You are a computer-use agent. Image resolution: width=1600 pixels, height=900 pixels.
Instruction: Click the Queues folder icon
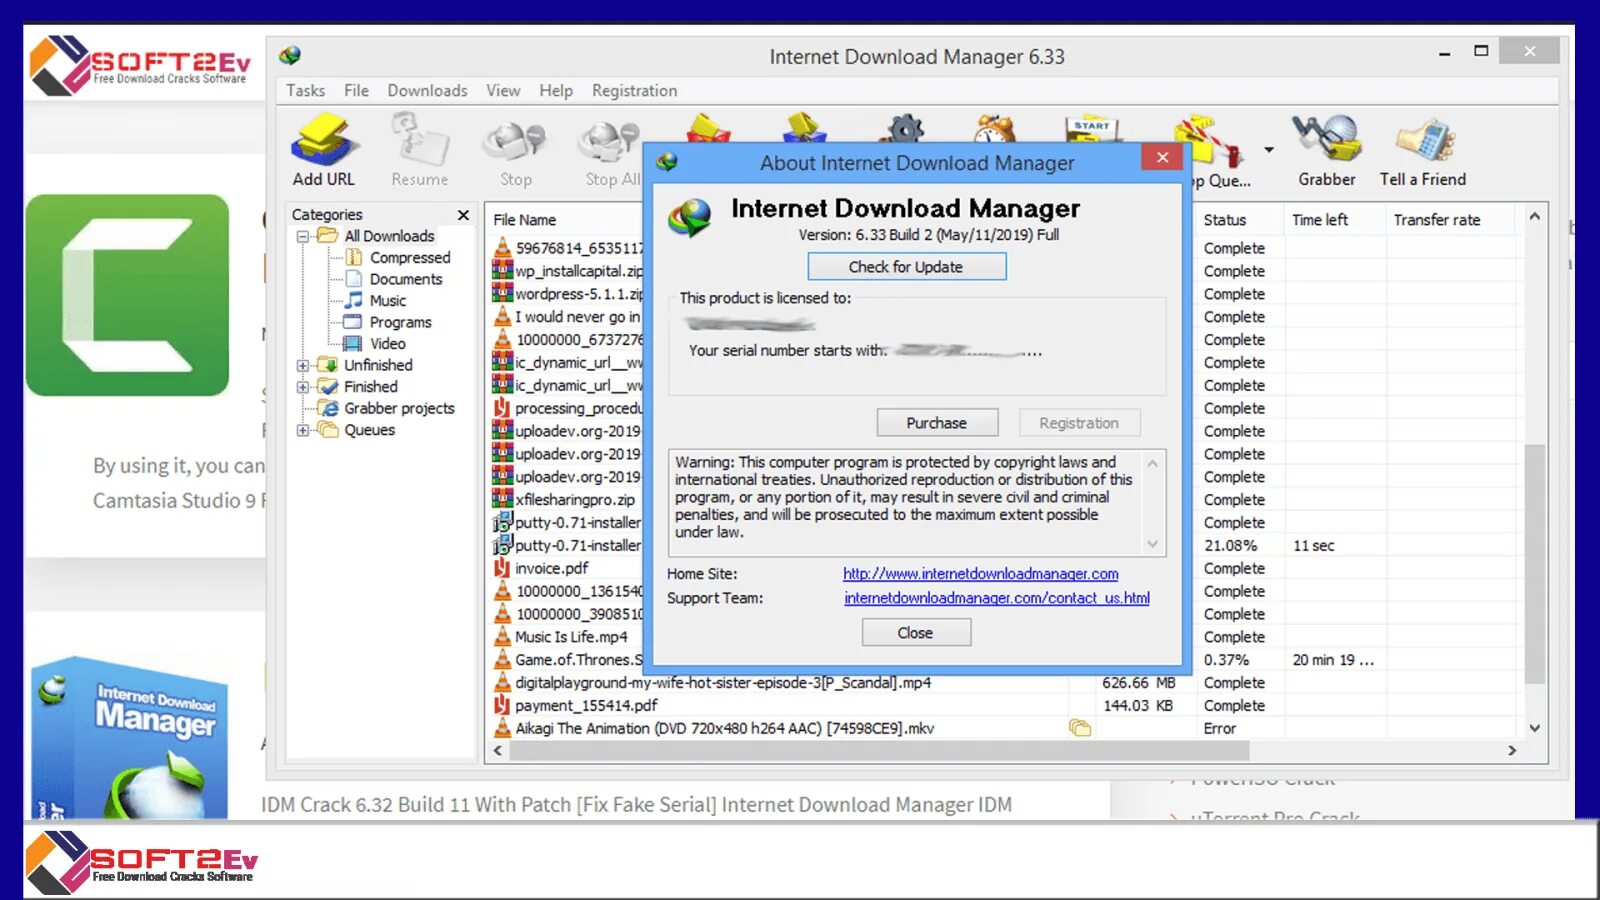point(328,430)
